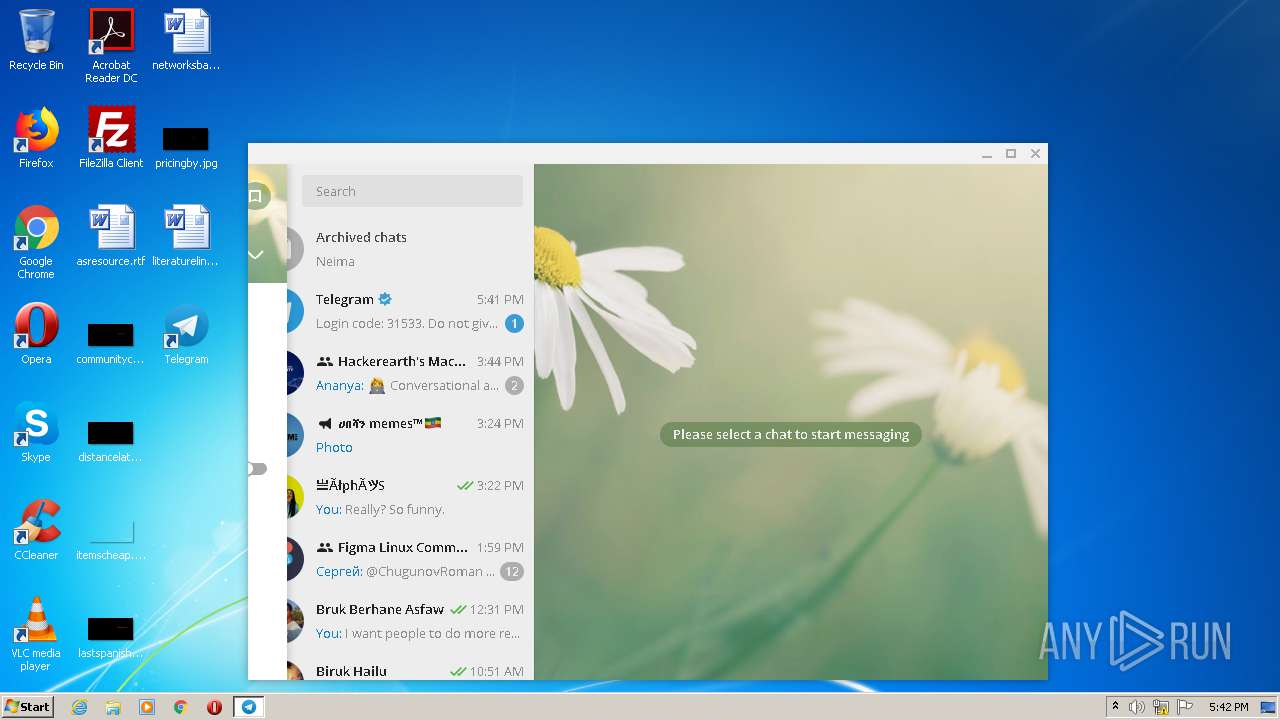
Task: Click unread badge 12 on Figma Linux chat
Action: (512, 571)
